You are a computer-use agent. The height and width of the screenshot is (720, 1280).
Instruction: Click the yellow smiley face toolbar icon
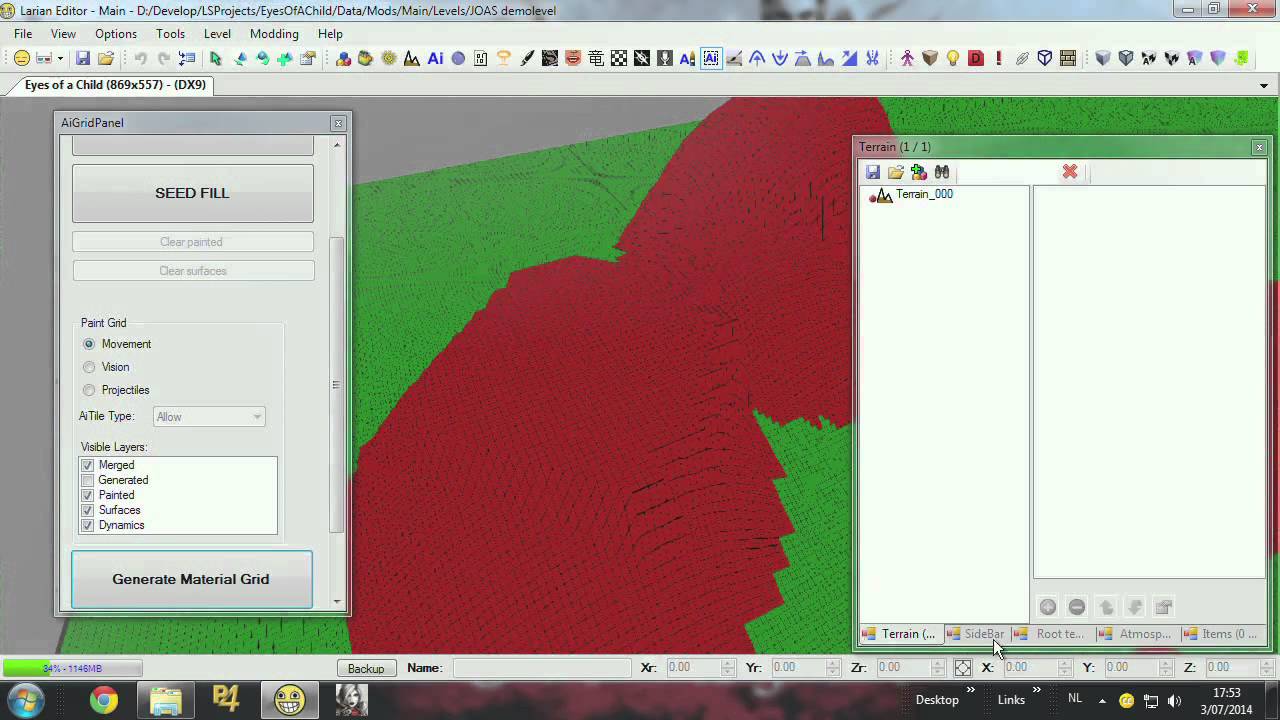point(21,59)
